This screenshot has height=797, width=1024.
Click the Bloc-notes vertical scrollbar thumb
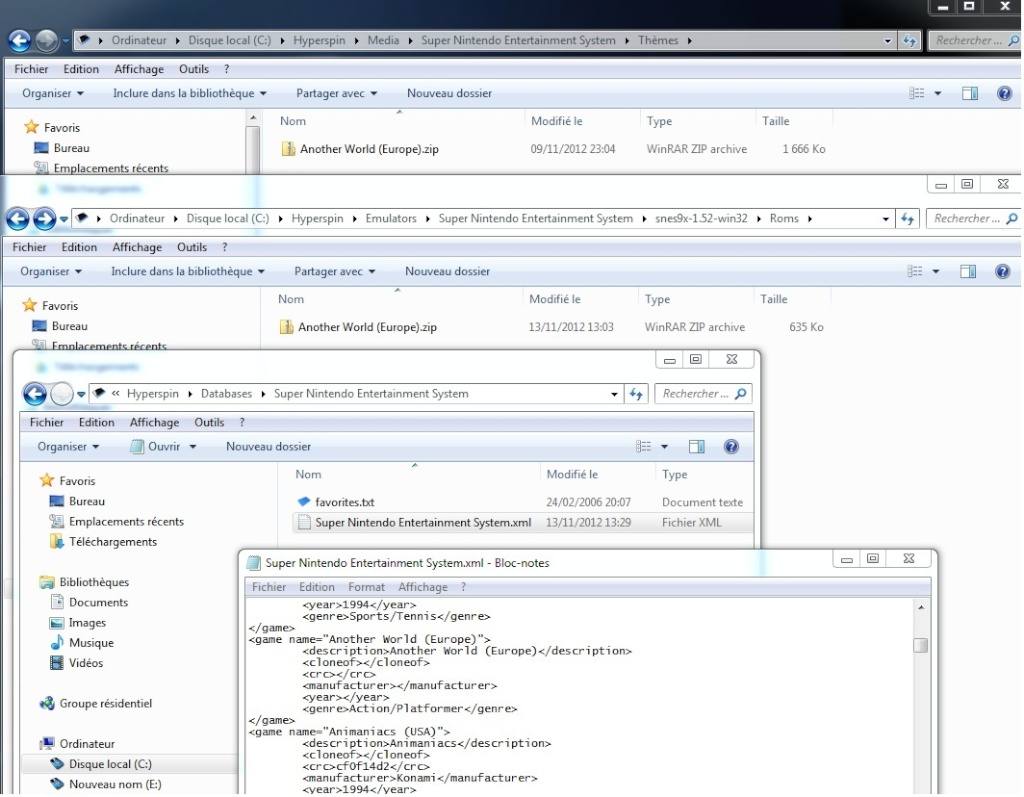click(x=921, y=645)
